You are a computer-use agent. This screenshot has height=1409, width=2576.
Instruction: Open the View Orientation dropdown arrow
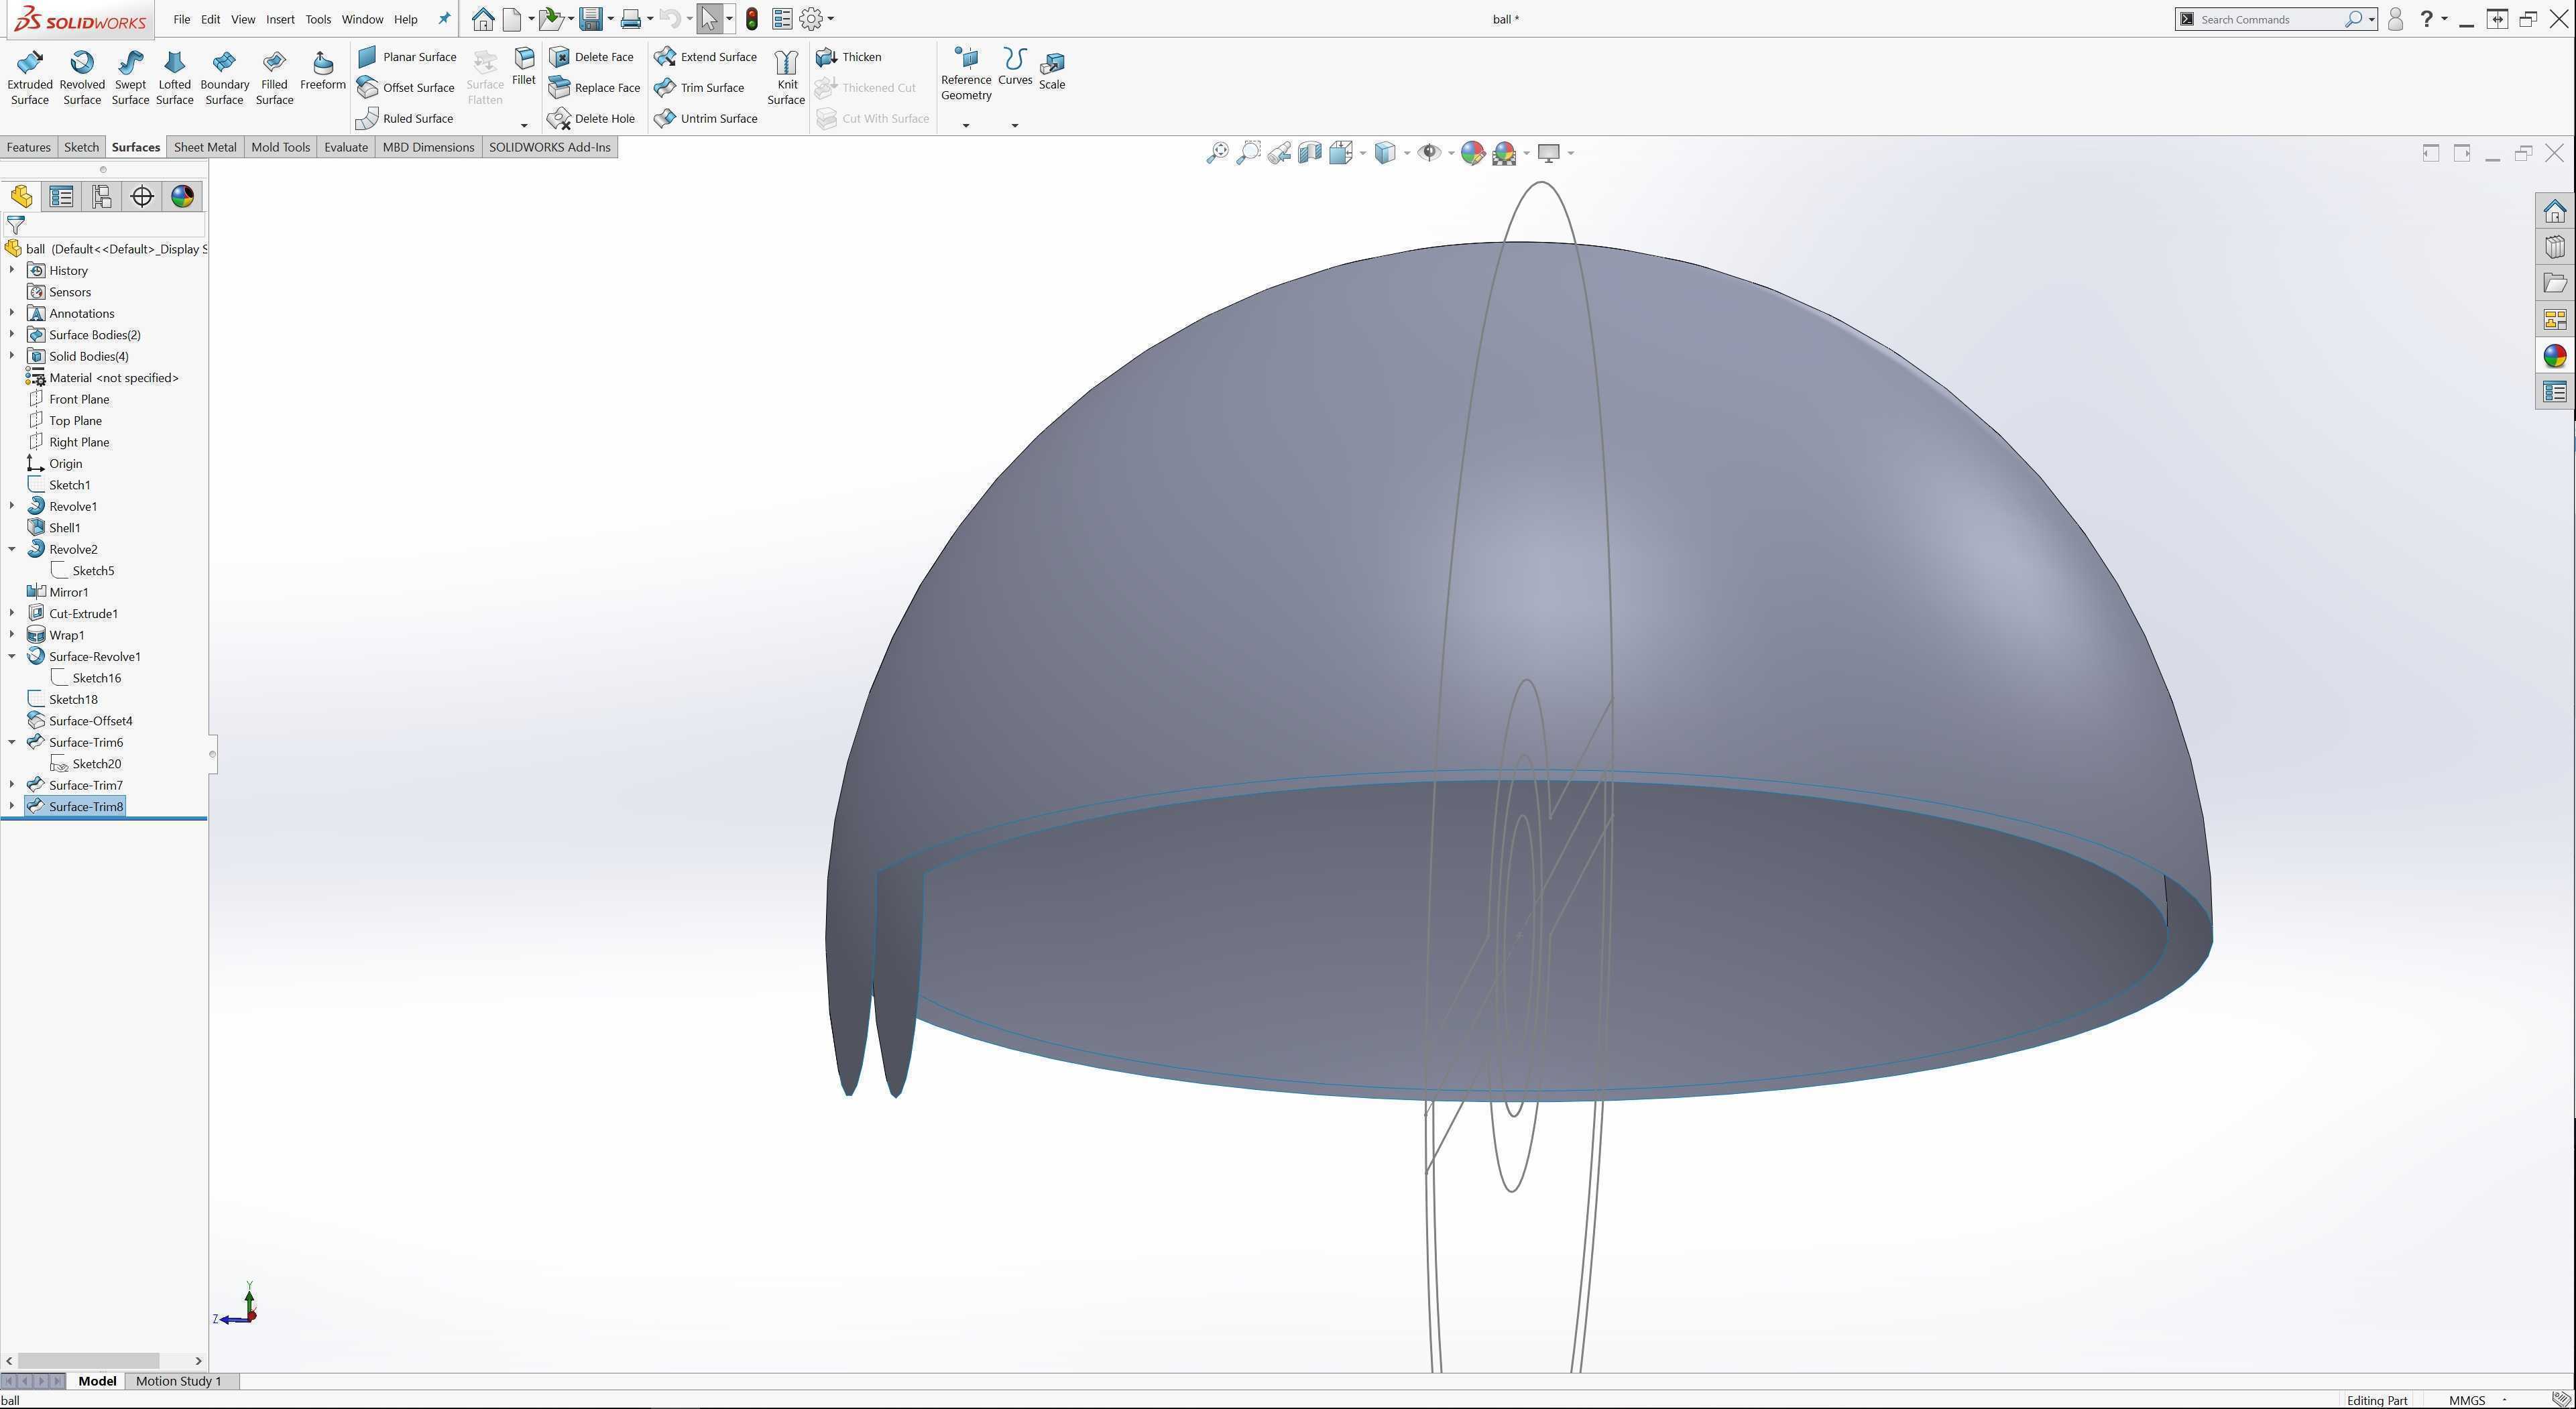point(1363,153)
